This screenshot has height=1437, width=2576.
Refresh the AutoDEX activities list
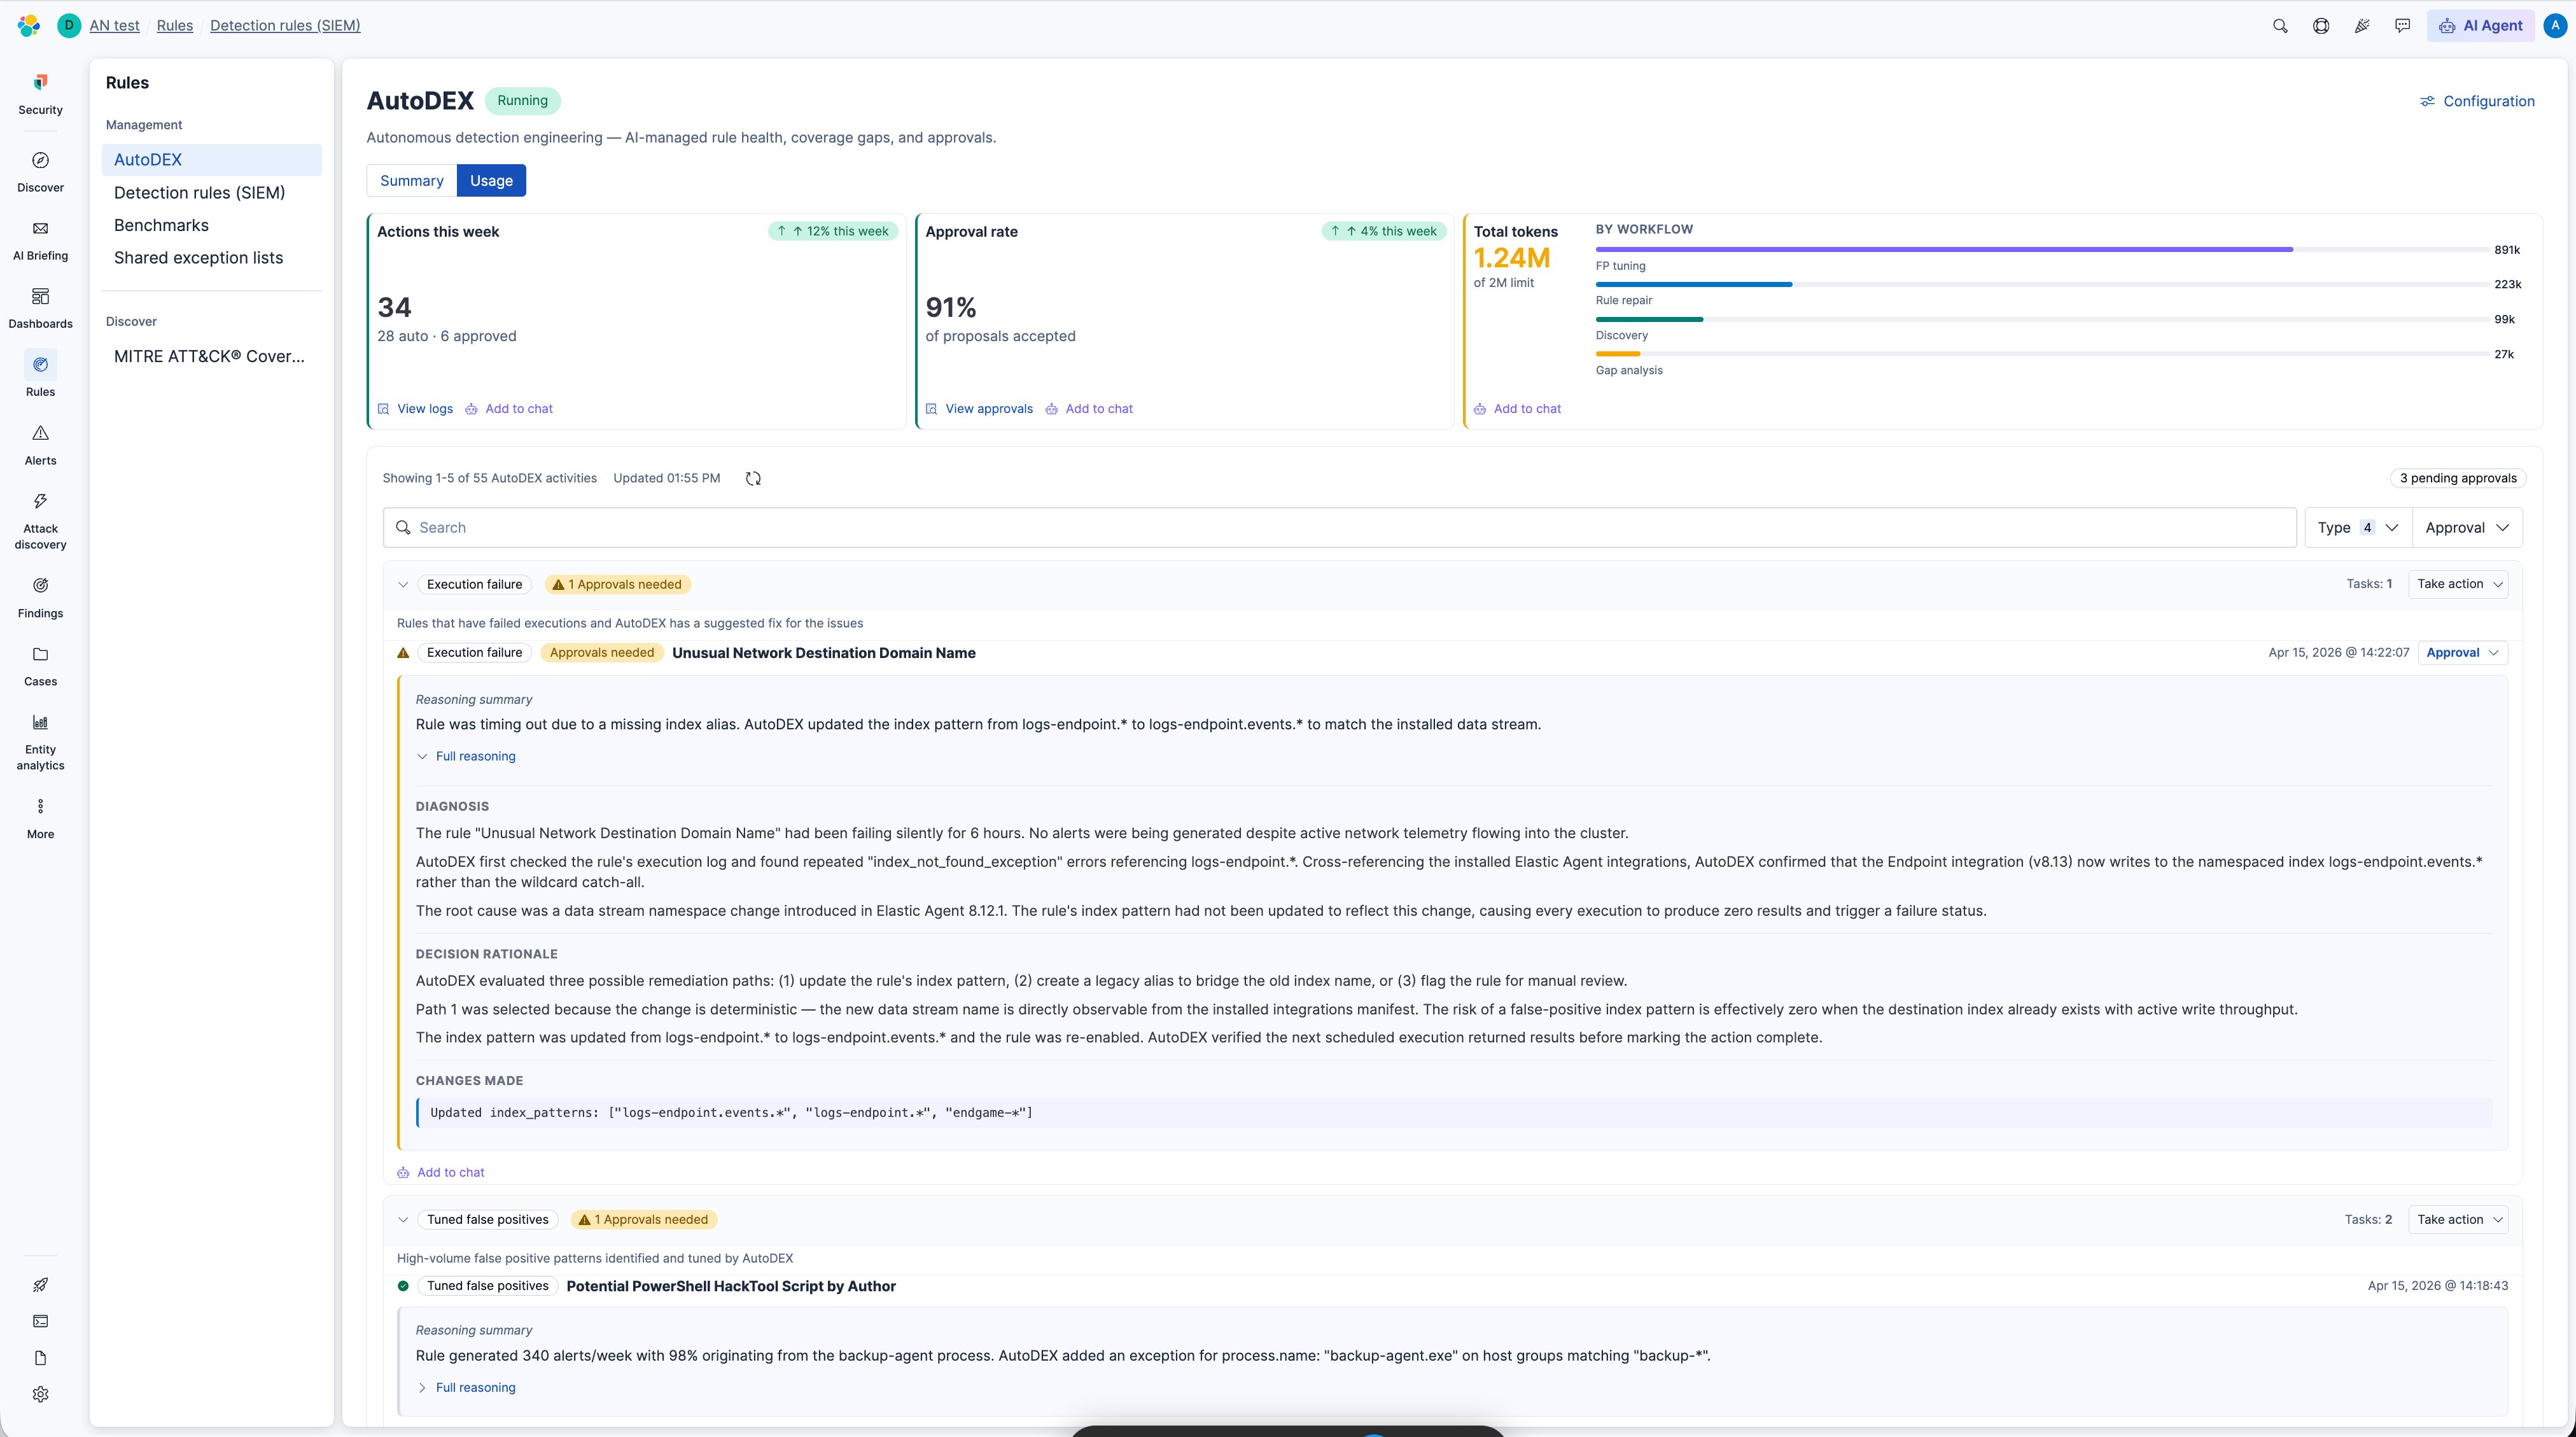point(753,478)
